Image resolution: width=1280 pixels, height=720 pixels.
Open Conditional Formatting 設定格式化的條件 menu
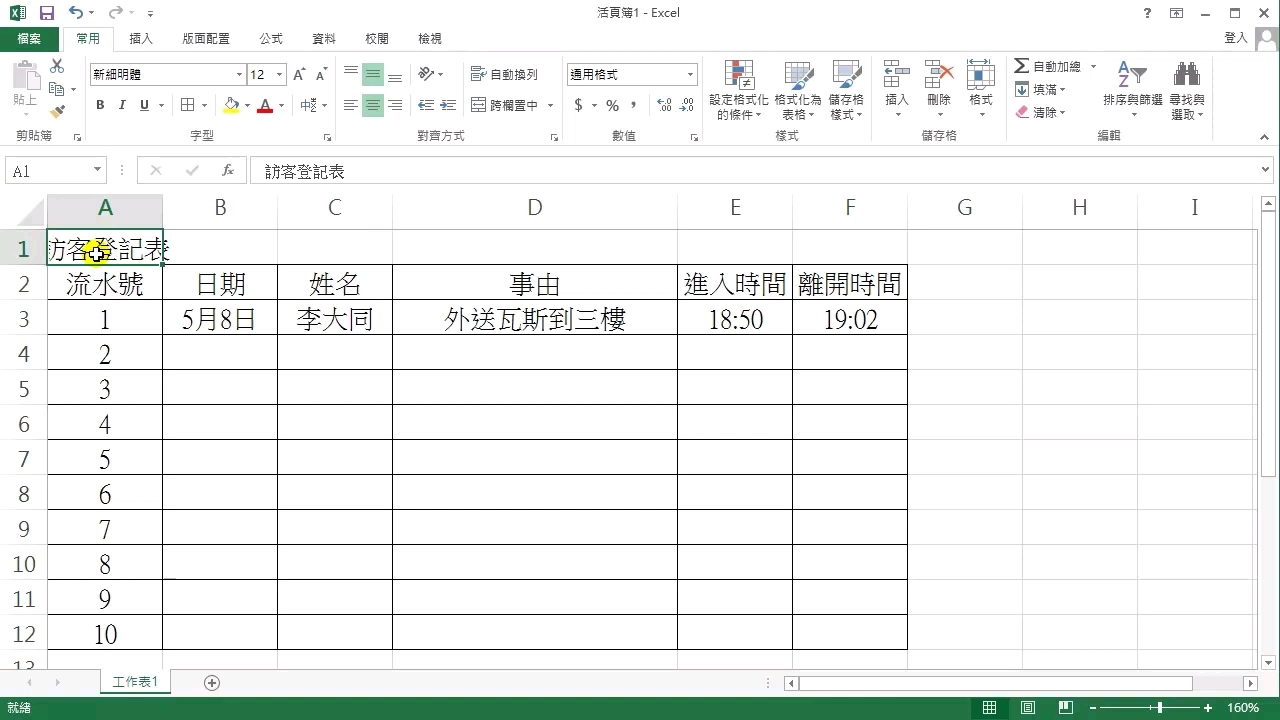coord(739,90)
